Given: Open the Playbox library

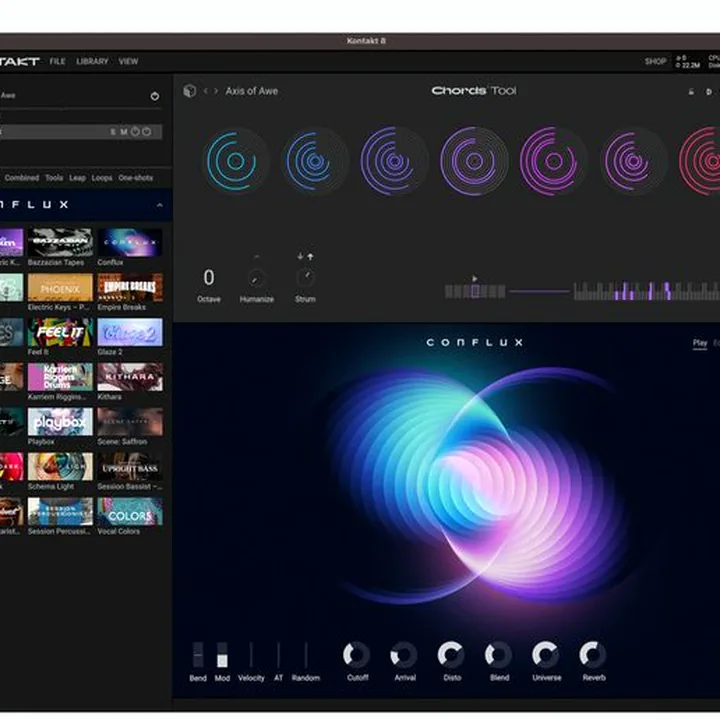Looking at the screenshot, I should 60,422.
